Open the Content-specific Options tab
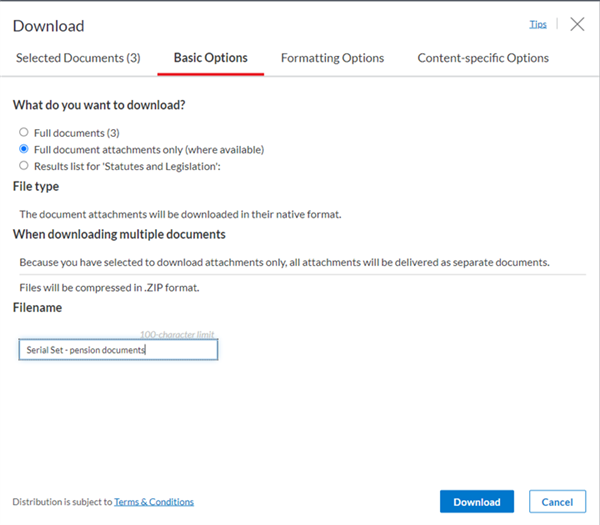Screen dimensions: 600x525 (483, 58)
